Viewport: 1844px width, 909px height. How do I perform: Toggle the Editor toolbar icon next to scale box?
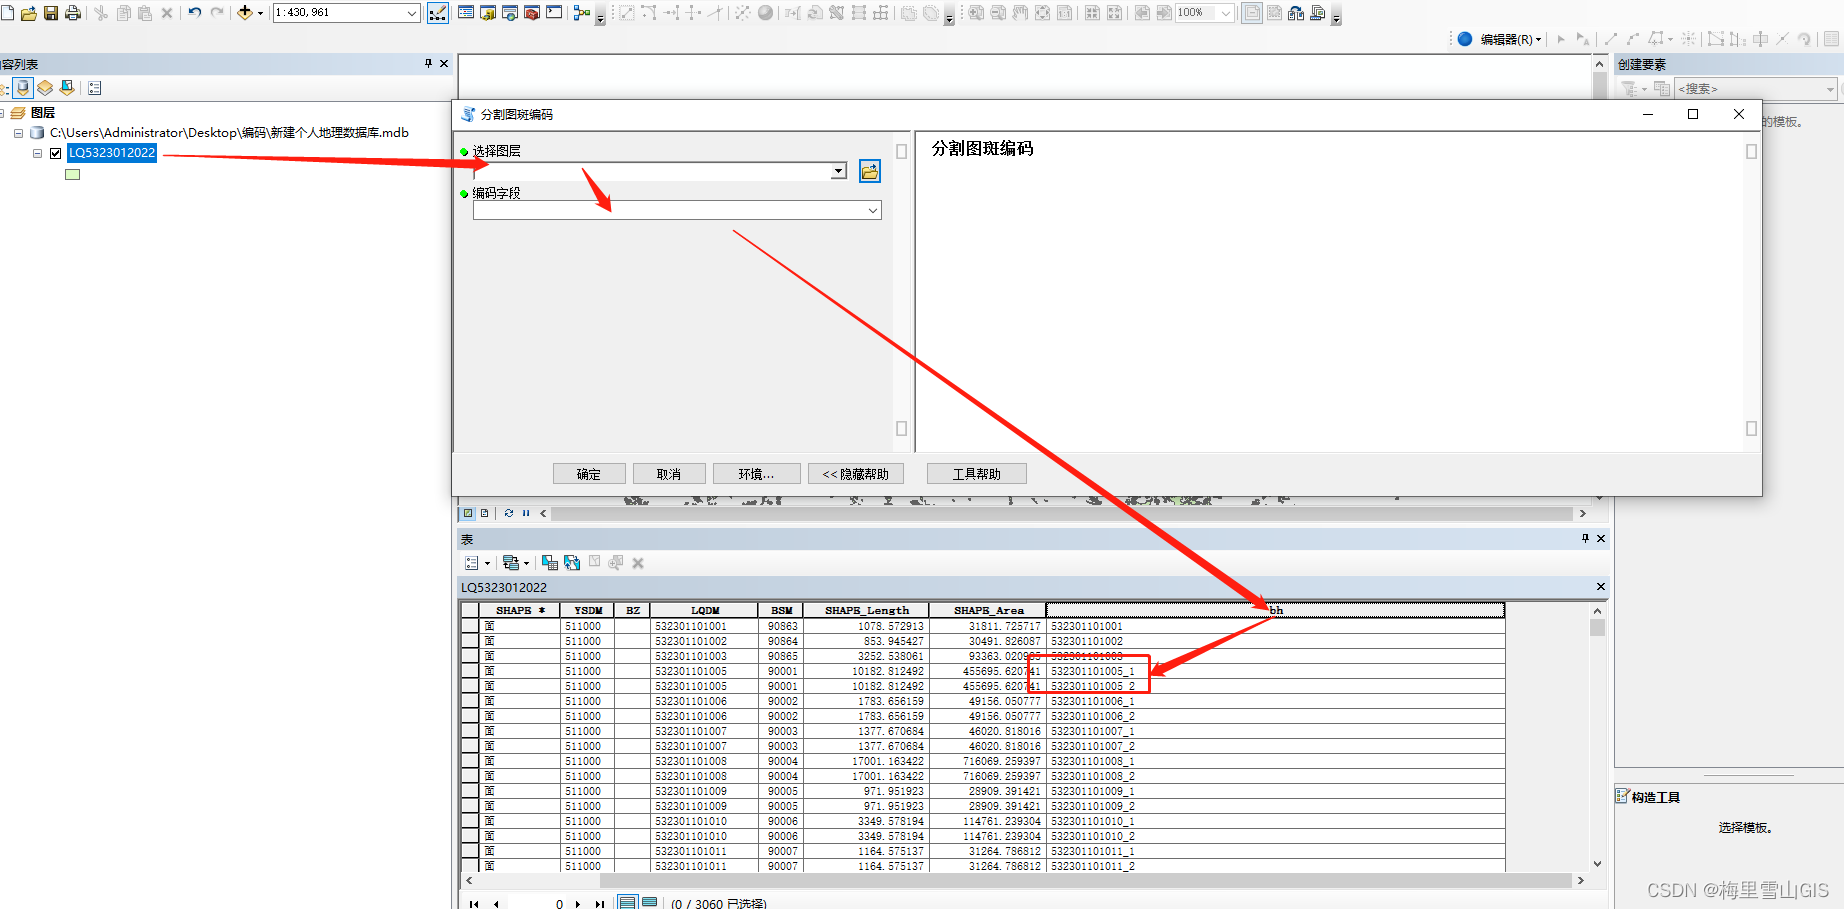tap(438, 13)
